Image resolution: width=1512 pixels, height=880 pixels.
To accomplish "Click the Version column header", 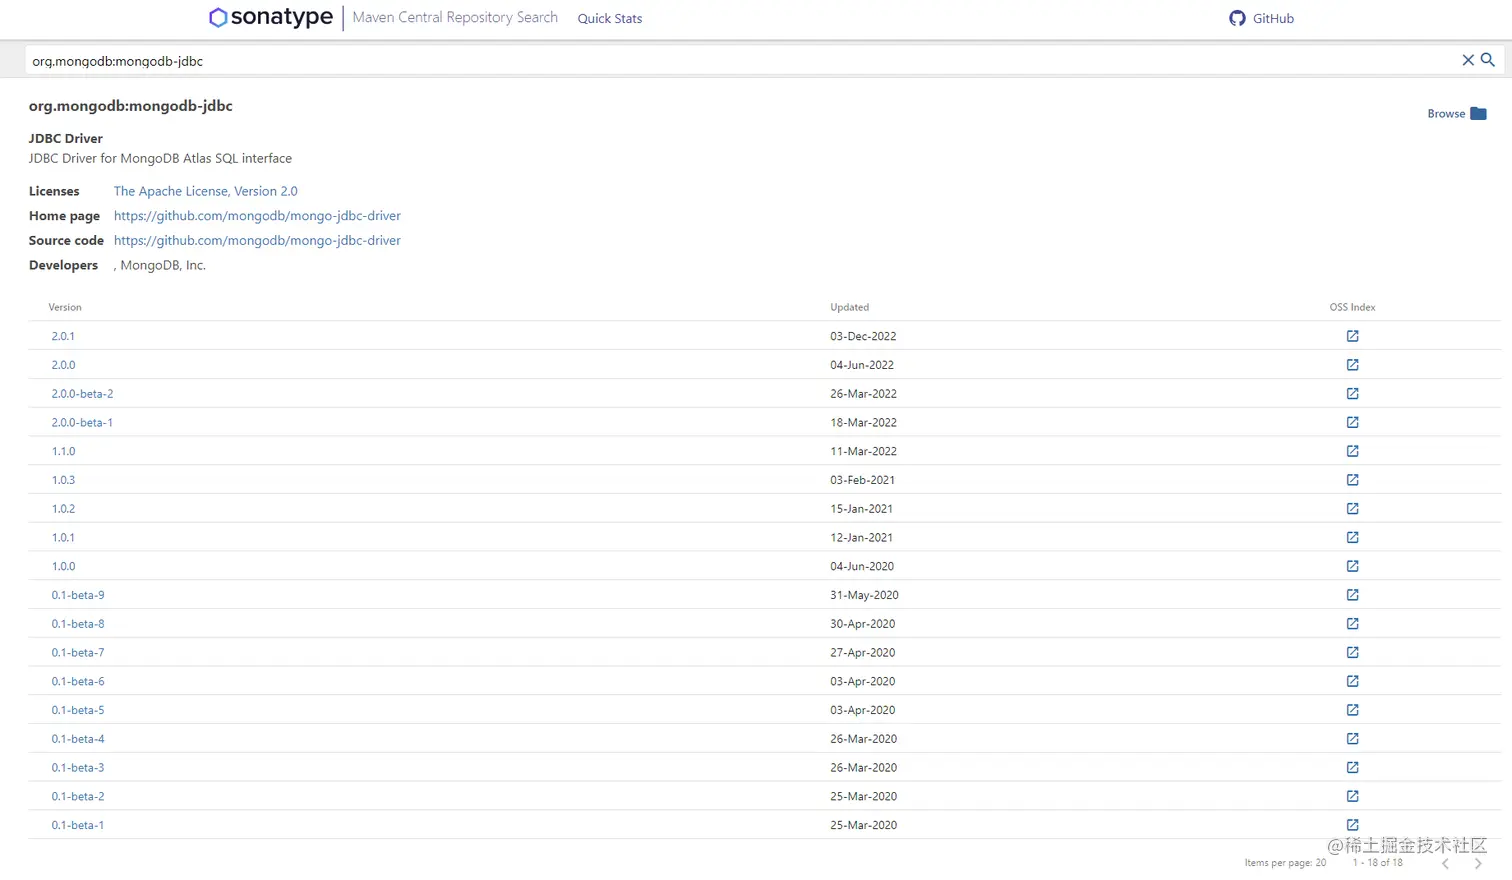I will [x=65, y=307].
